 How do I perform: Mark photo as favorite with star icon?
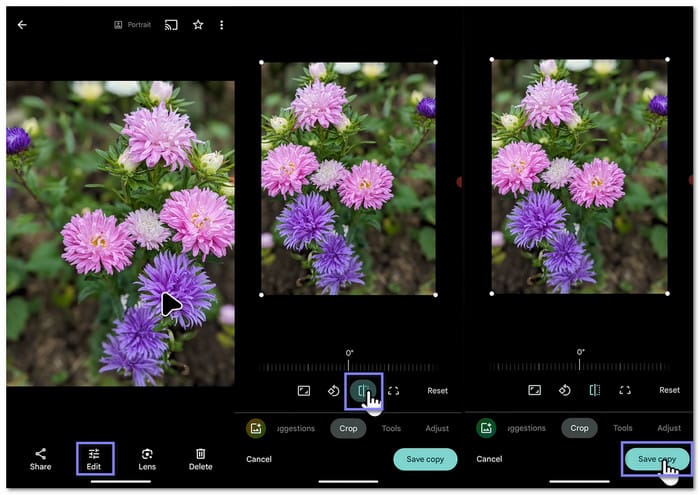point(198,25)
